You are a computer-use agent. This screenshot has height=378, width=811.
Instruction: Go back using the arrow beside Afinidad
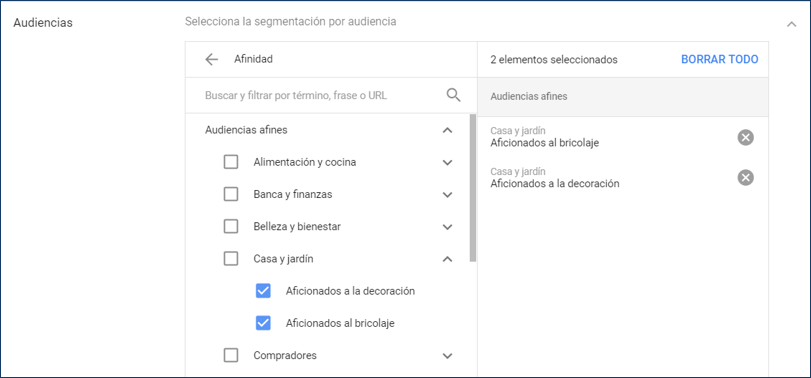tap(212, 59)
